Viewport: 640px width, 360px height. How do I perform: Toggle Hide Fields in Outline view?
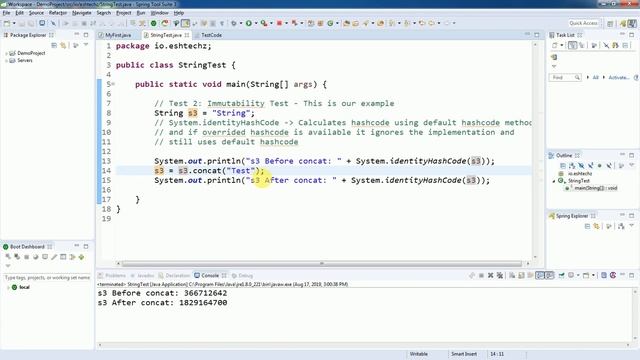581,166
